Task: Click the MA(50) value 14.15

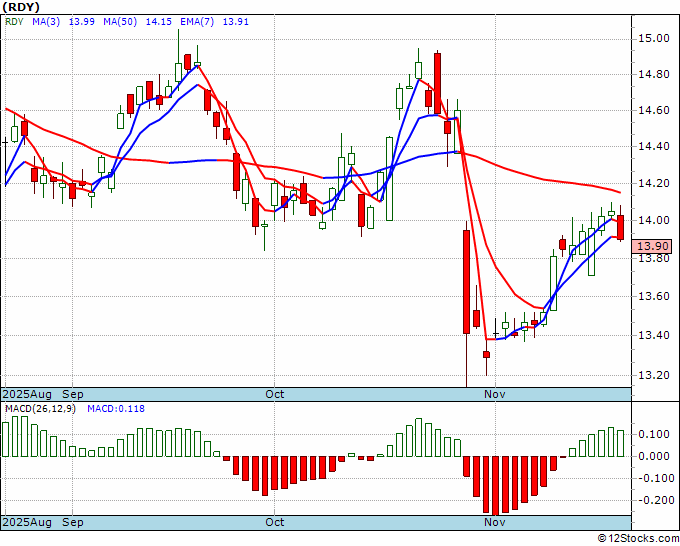Action: coord(158,22)
